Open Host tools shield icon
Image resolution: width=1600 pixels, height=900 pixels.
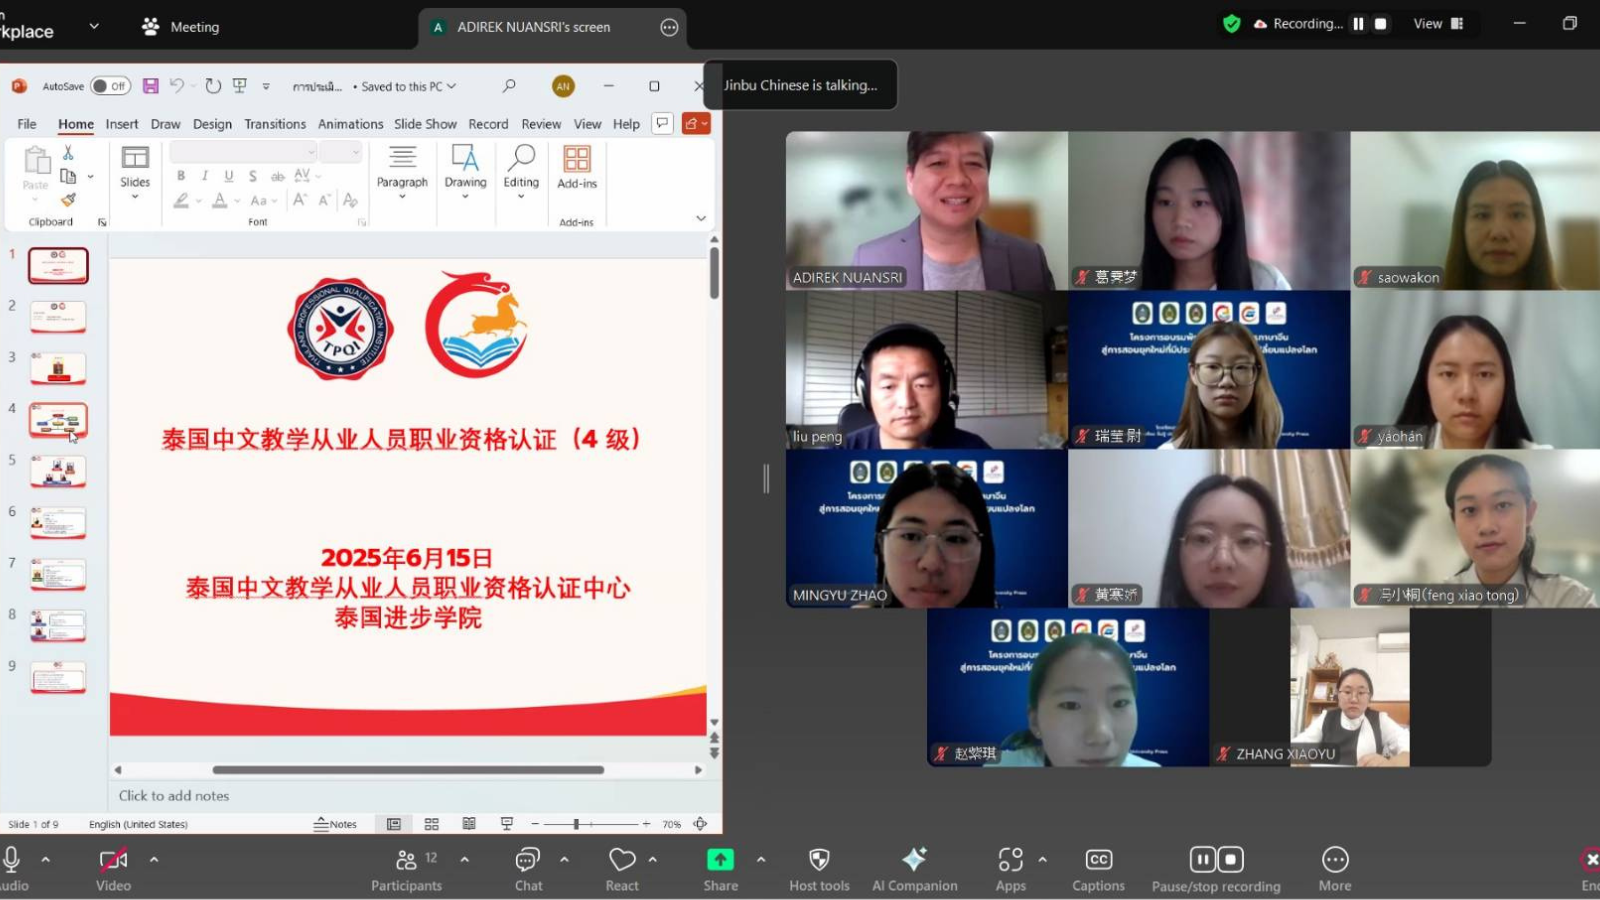pos(819,860)
